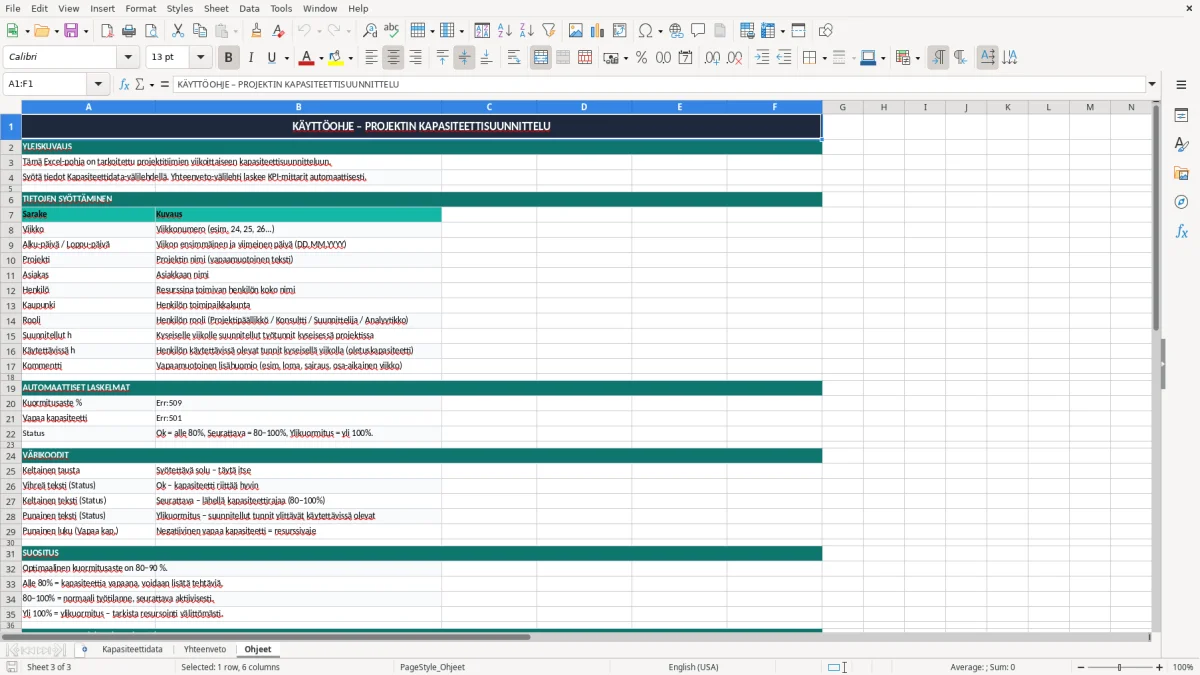Click the AutoFilter funnel icon
This screenshot has width=1200, height=675.
549,31
